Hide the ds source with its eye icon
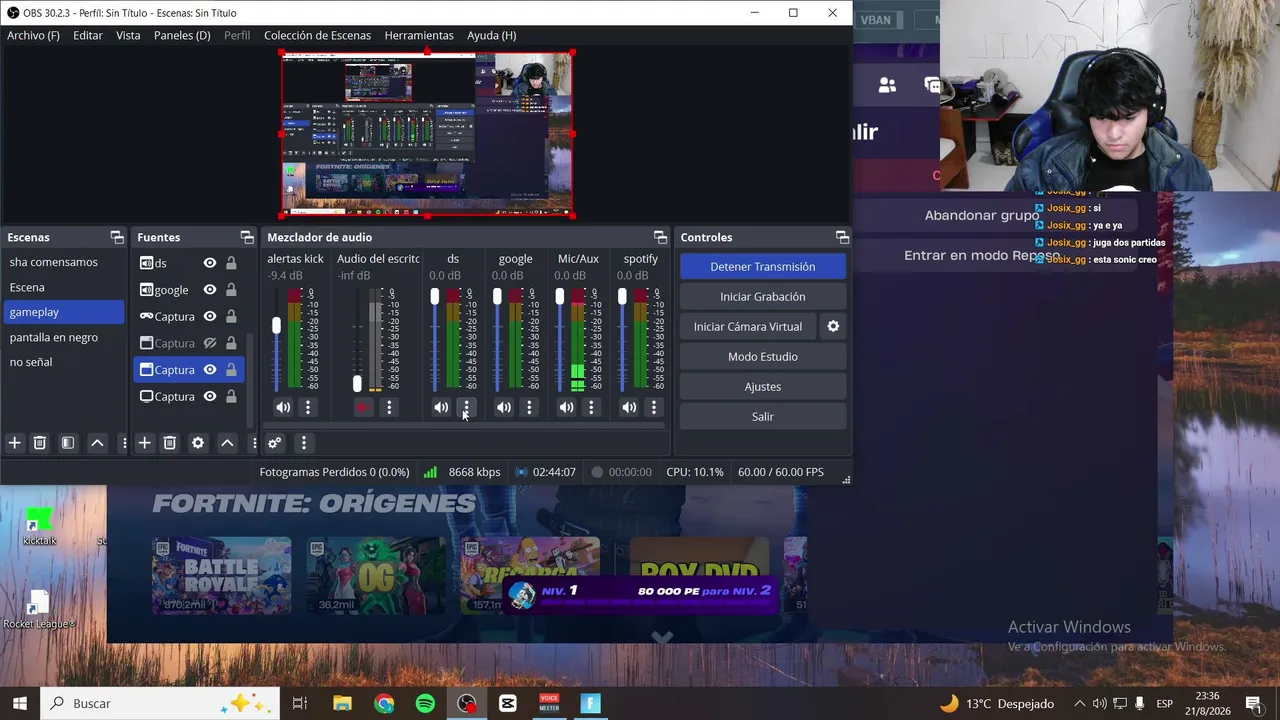This screenshot has height=720, width=1280. [x=210, y=263]
